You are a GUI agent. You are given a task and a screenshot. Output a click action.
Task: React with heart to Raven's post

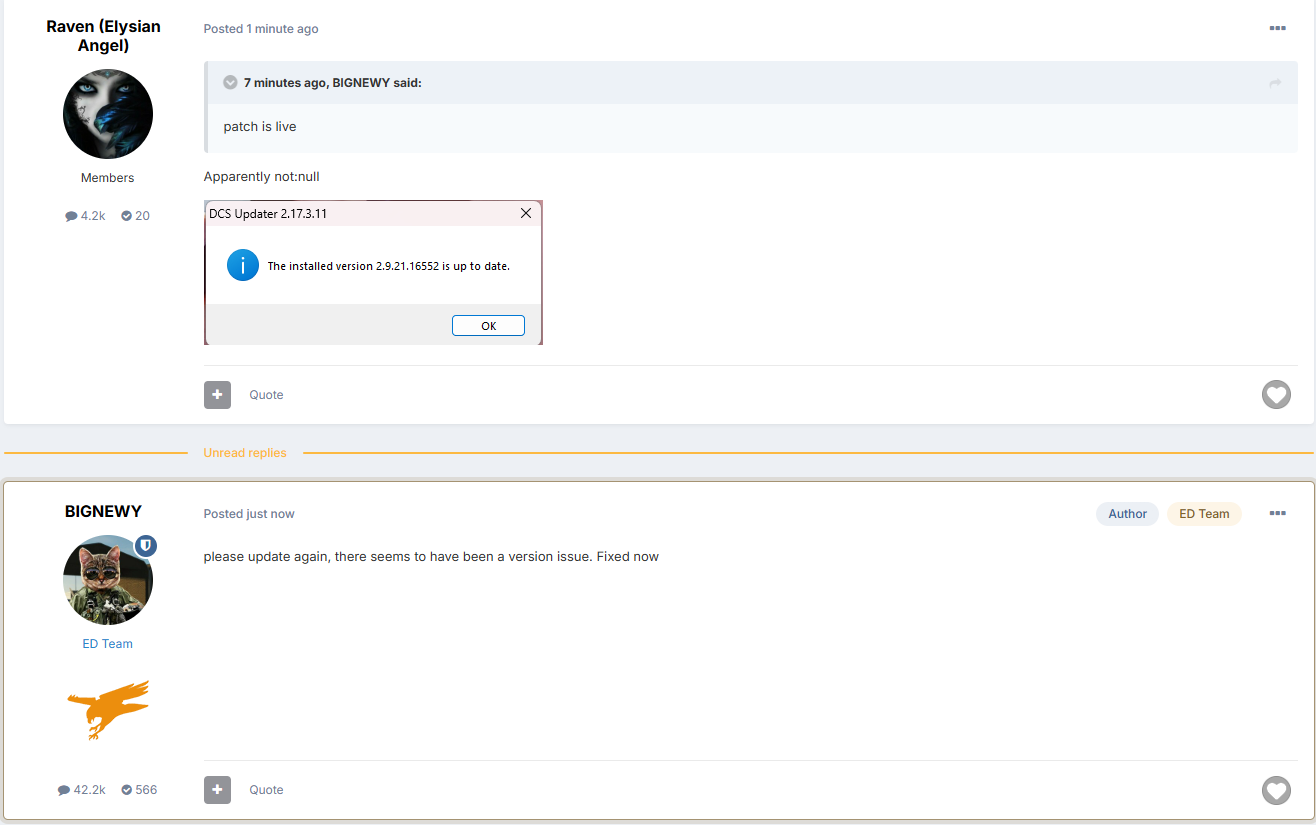coord(1276,395)
